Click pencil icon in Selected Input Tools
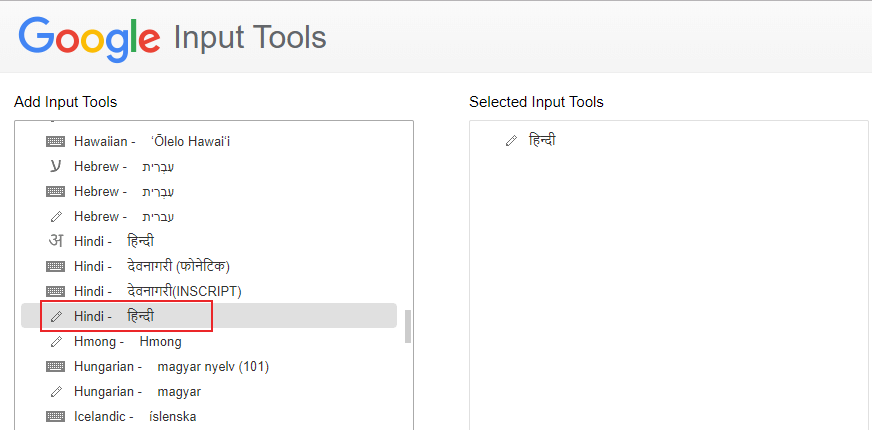The image size is (872, 430). (x=511, y=141)
